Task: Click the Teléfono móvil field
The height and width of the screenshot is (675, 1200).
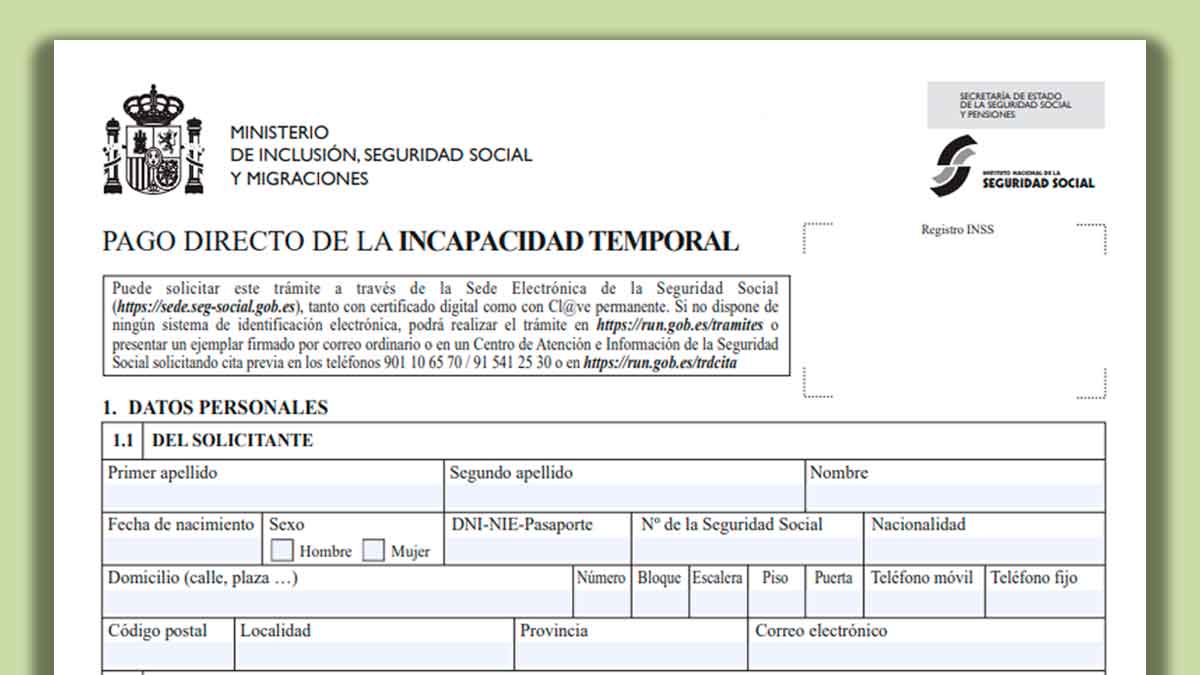Action: 924,602
